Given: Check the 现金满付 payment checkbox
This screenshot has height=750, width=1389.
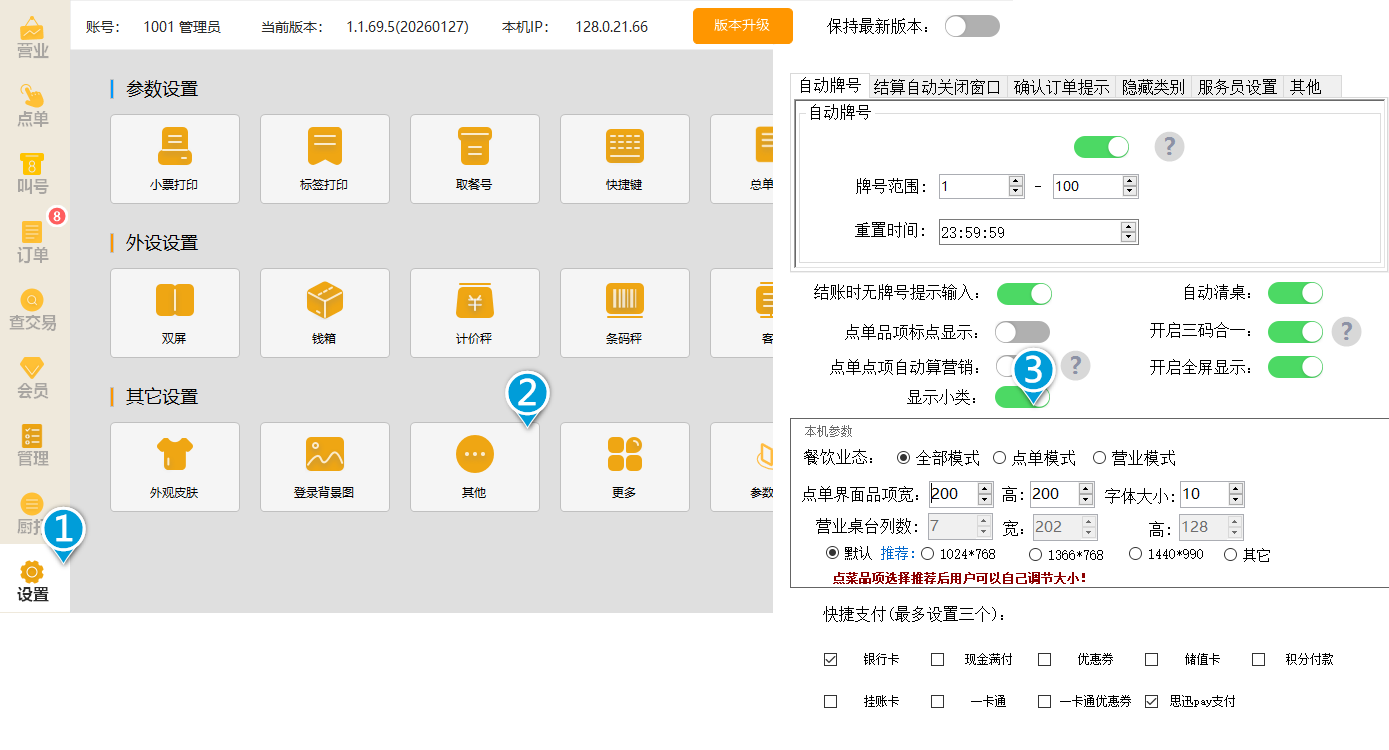Looking at the screenshot, I should pos(937,660).
